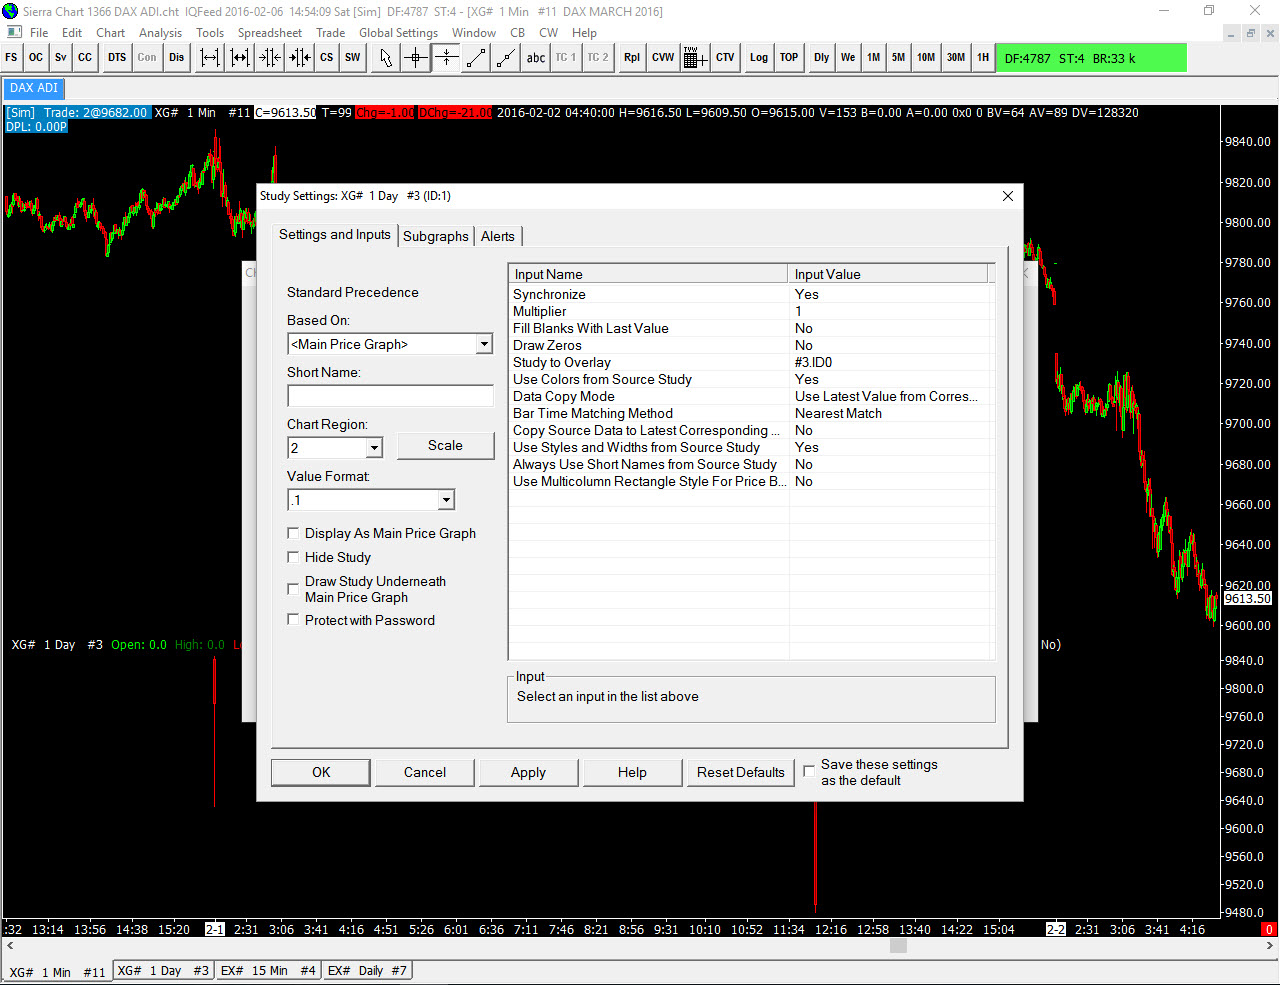Viewport: 1280px width, 985px height.
Task: Click the Rpl toolbar button
Action: coord(632,58)
